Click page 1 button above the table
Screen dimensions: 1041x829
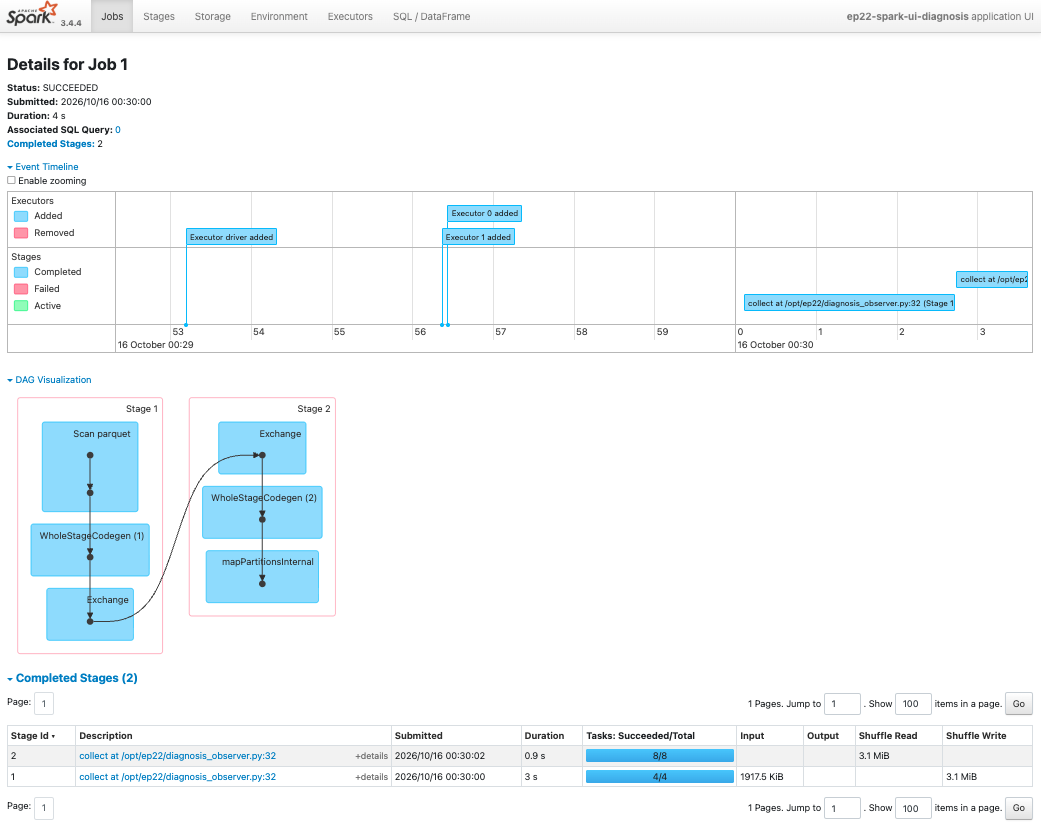coord(44,704)
